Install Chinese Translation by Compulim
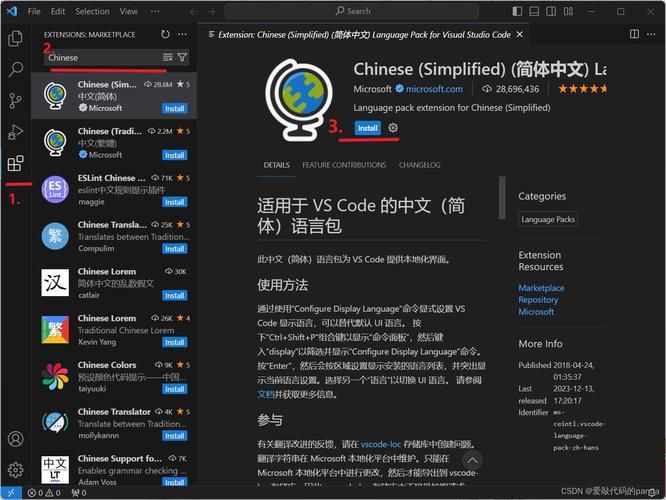The width and height of the screenshot is (666, 500). pyautogui.click(x=175, y=249)
